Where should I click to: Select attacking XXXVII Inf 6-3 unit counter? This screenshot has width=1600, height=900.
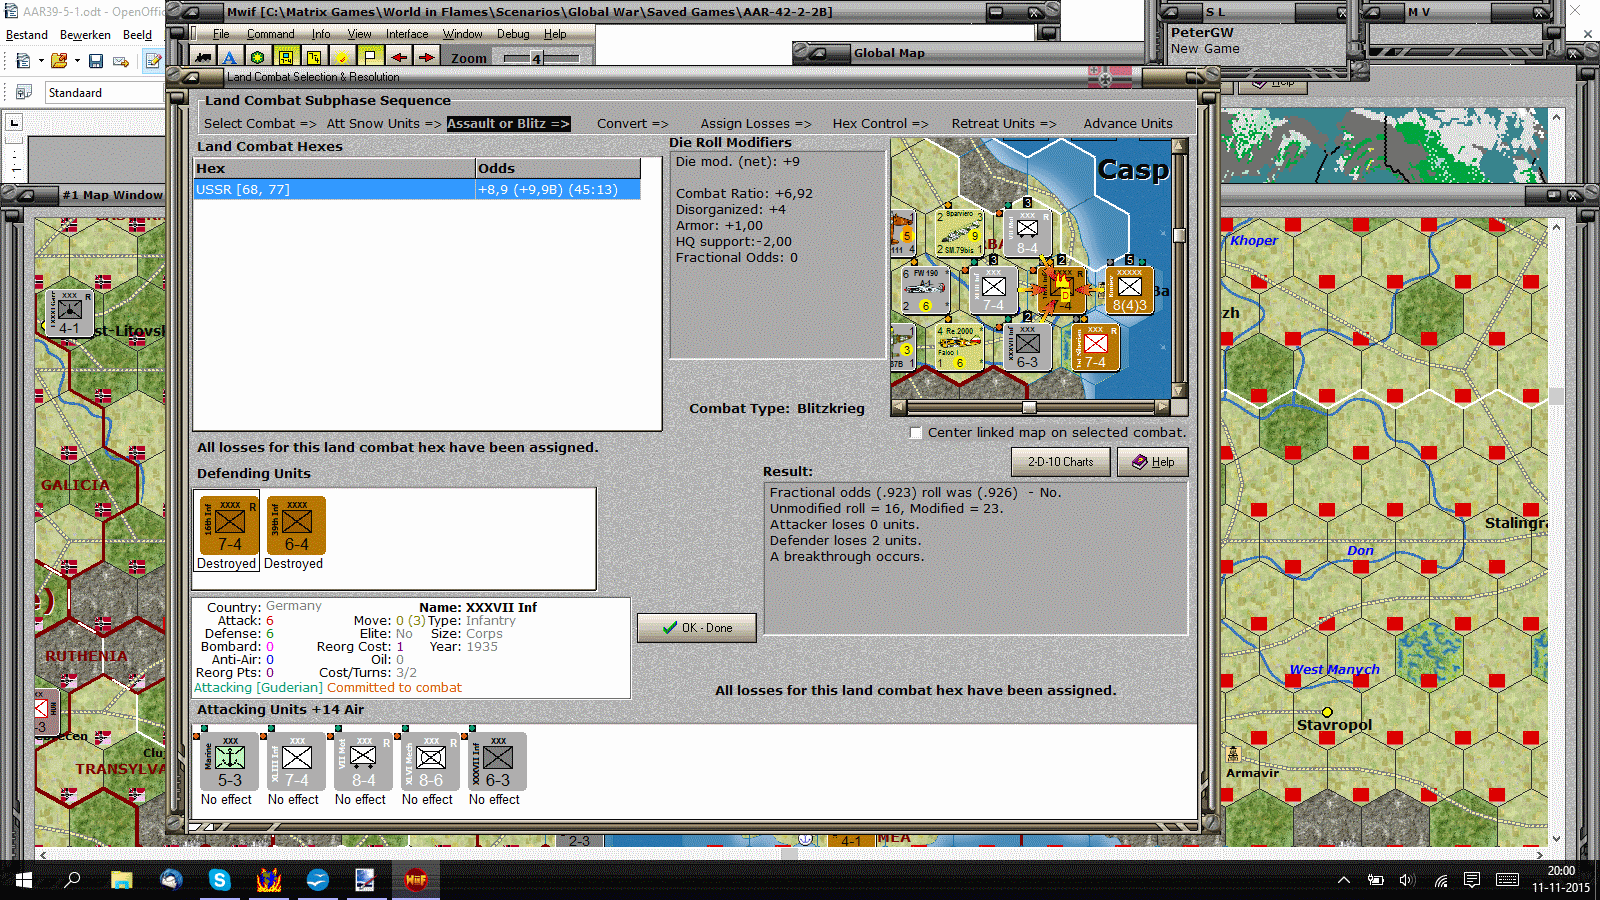tap(498, 761)
